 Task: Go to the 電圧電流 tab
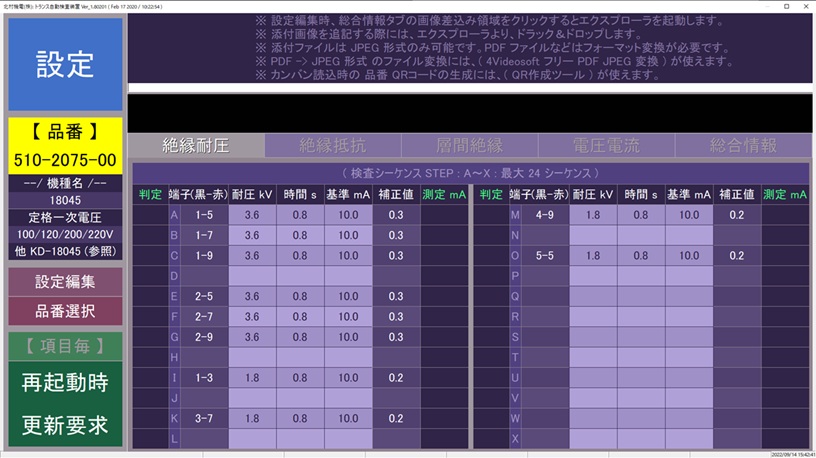[x=606, y=145]
